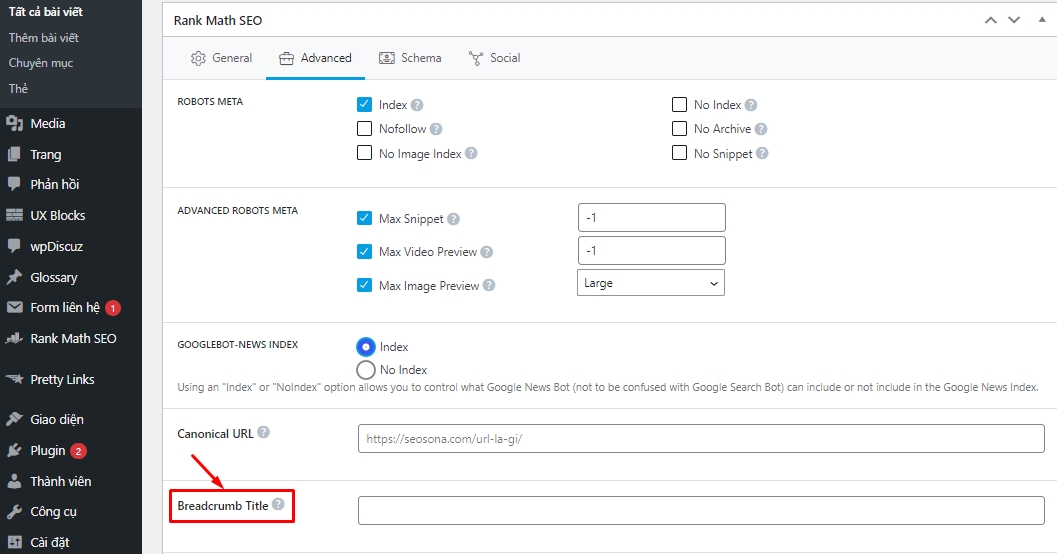This screenshot has width=1057, height=554.
Task: Click the Phản hồi comments icon
Action: pos(14,184)
